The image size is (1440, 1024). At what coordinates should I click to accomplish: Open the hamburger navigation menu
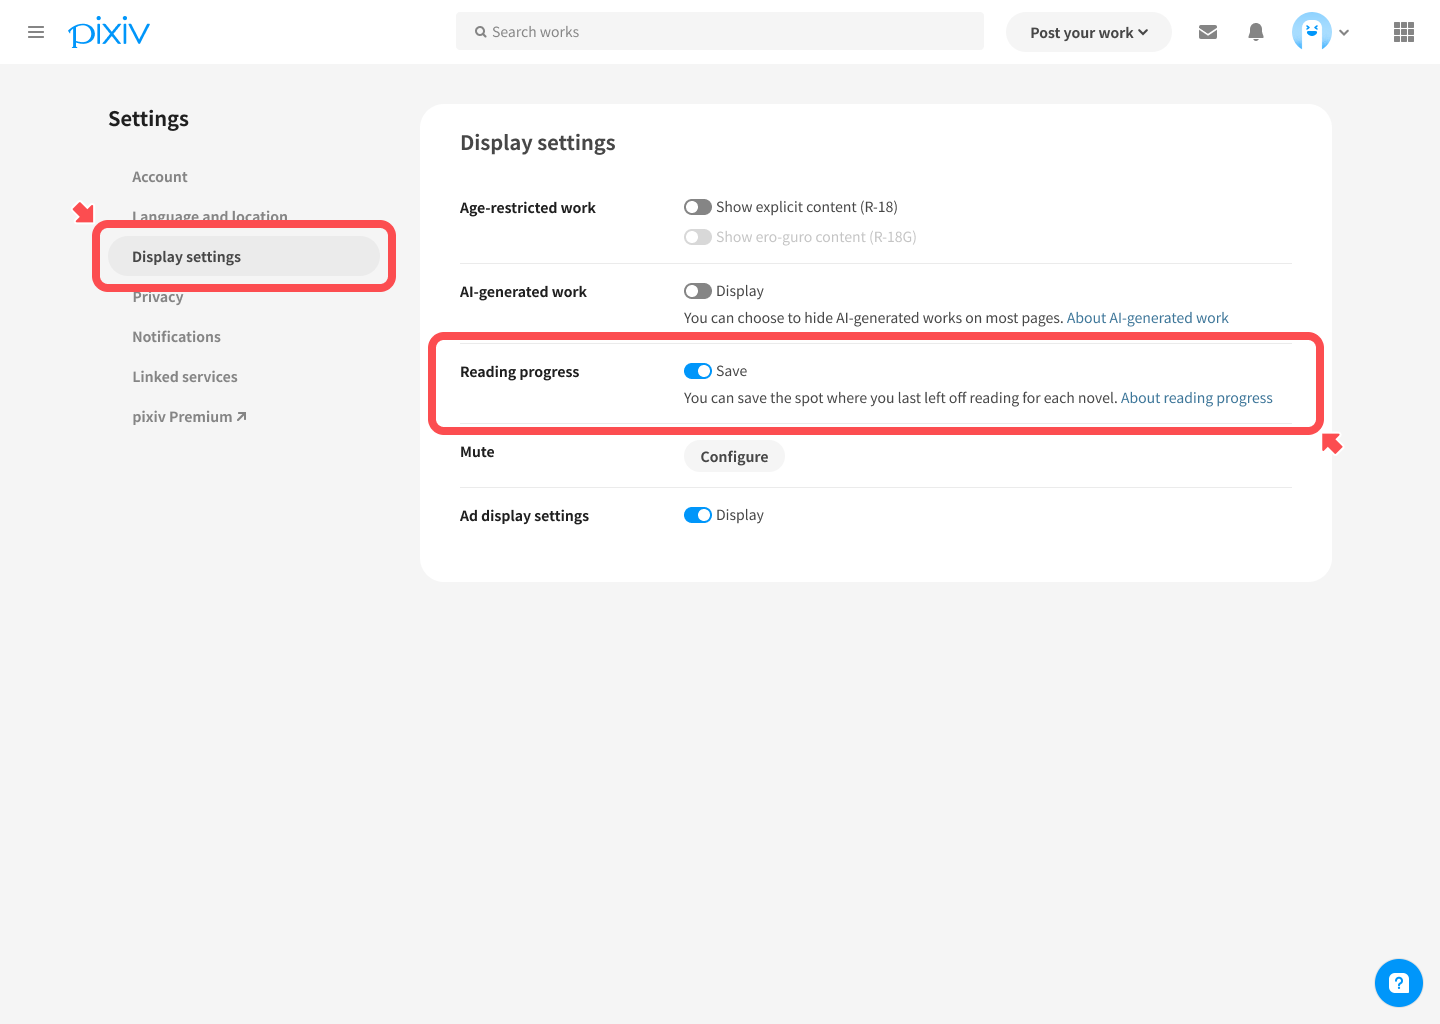click(36, 31)
